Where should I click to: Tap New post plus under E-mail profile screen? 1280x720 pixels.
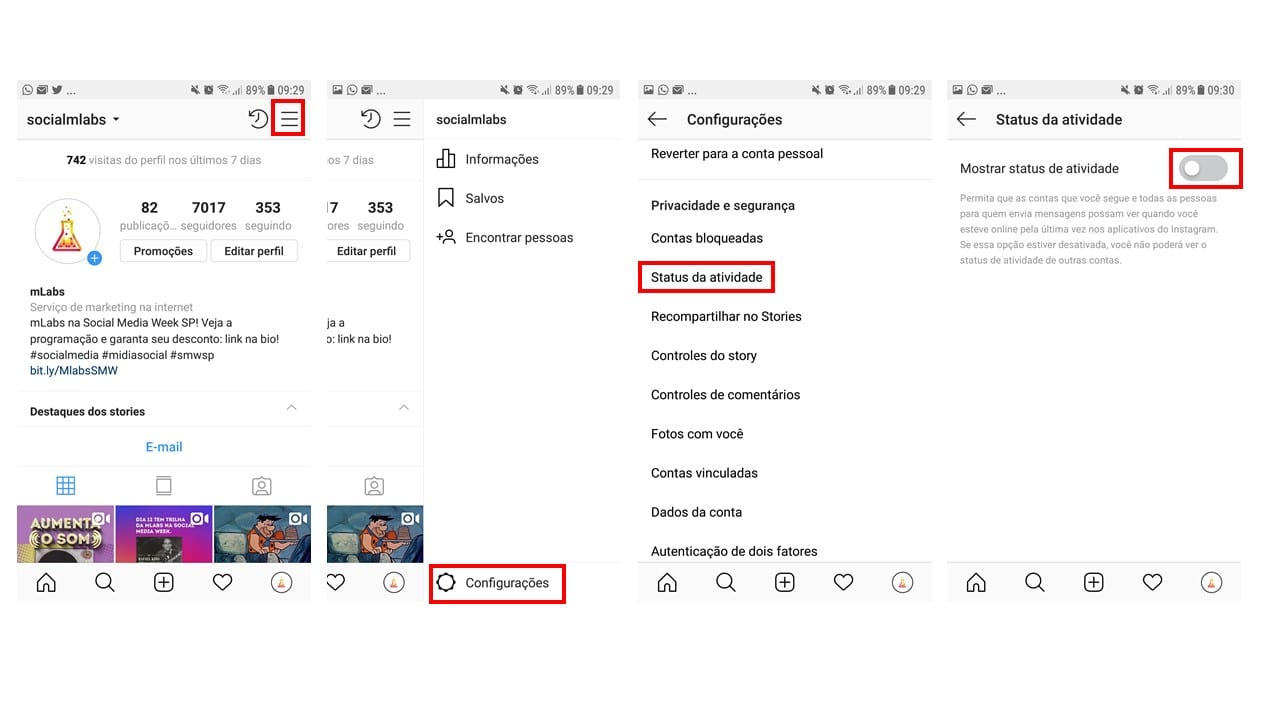pyautogui.click(x=164, y=583)
